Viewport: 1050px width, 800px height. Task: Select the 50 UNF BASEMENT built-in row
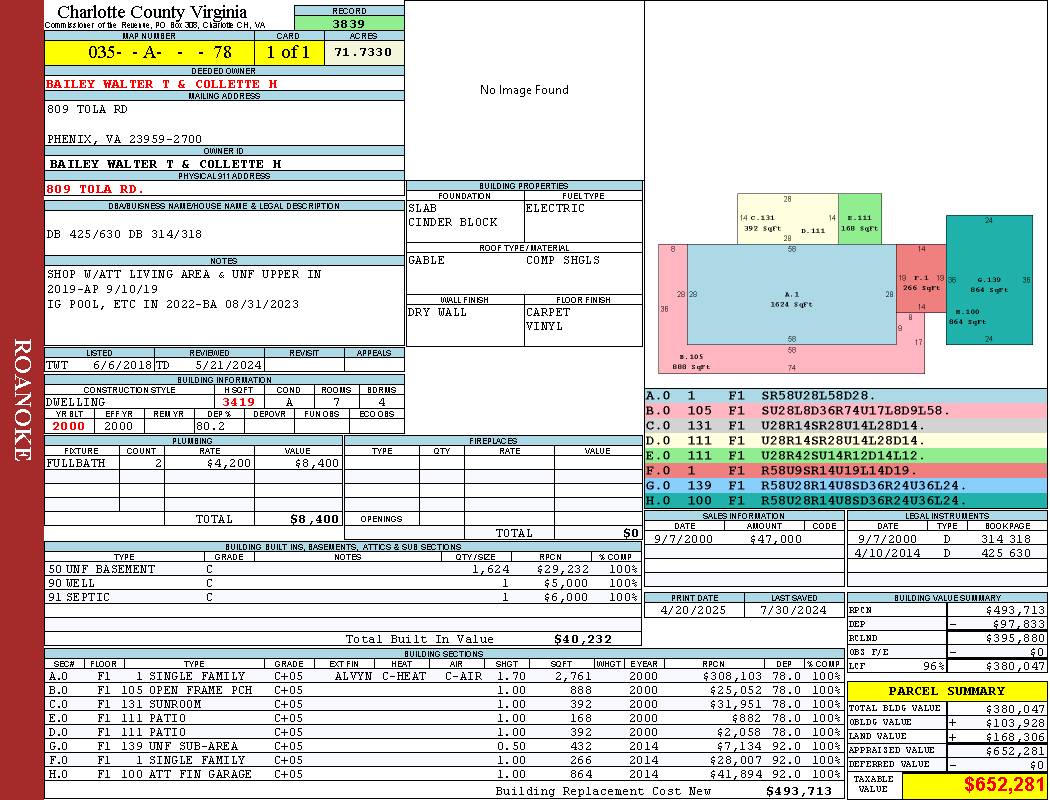tap(342, 569)
